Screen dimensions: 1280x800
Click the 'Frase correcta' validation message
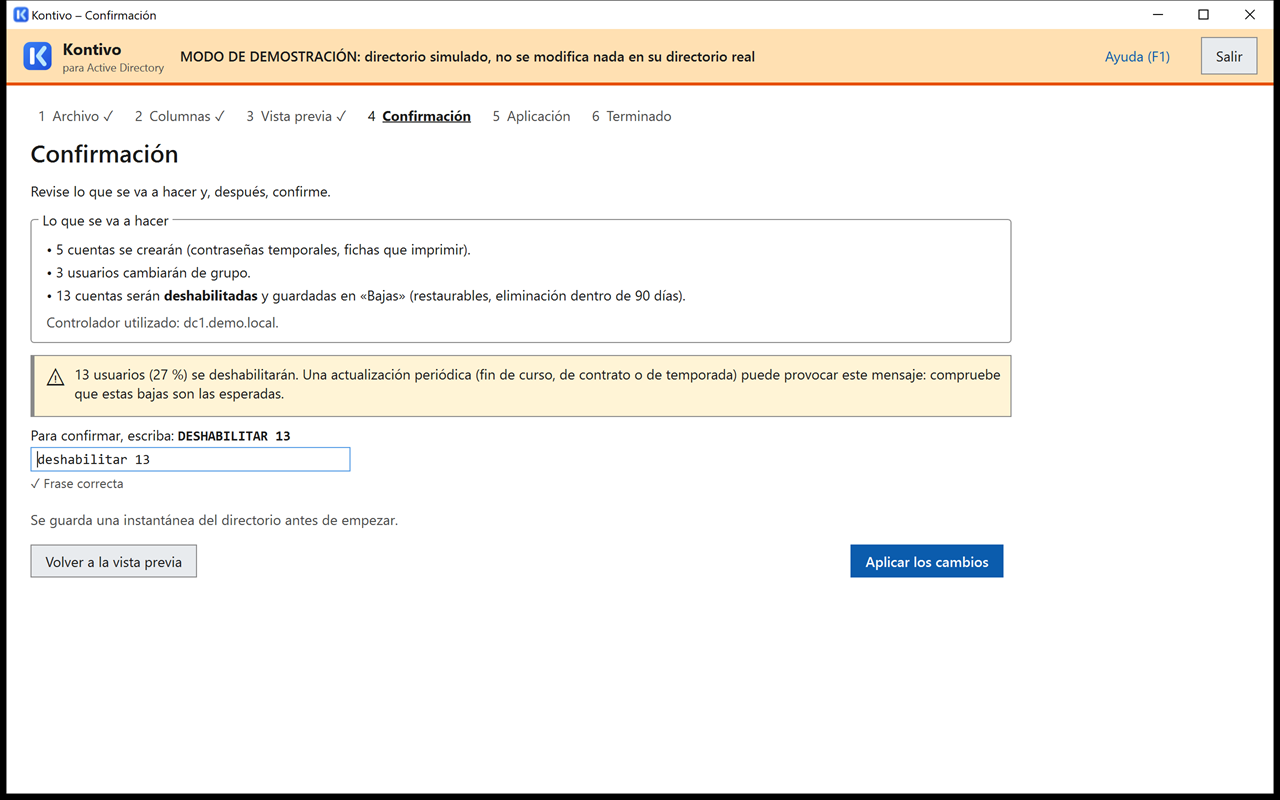[x=77, y=484]
